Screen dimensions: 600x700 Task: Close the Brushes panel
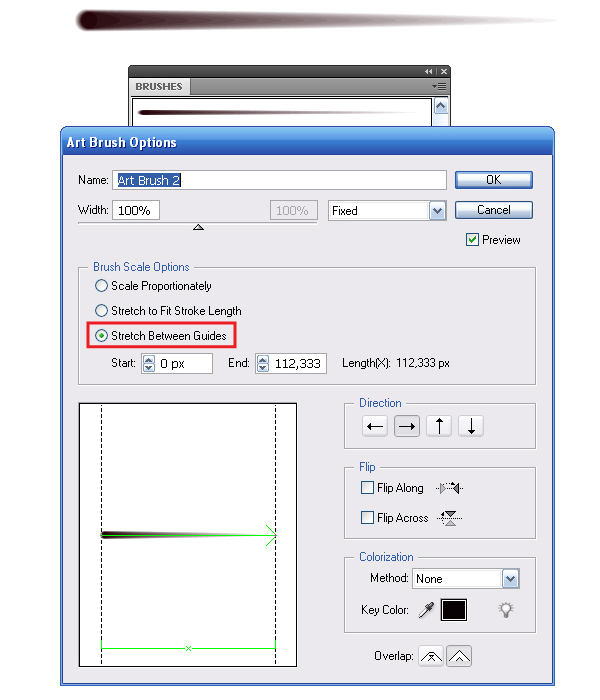[444, 71]
